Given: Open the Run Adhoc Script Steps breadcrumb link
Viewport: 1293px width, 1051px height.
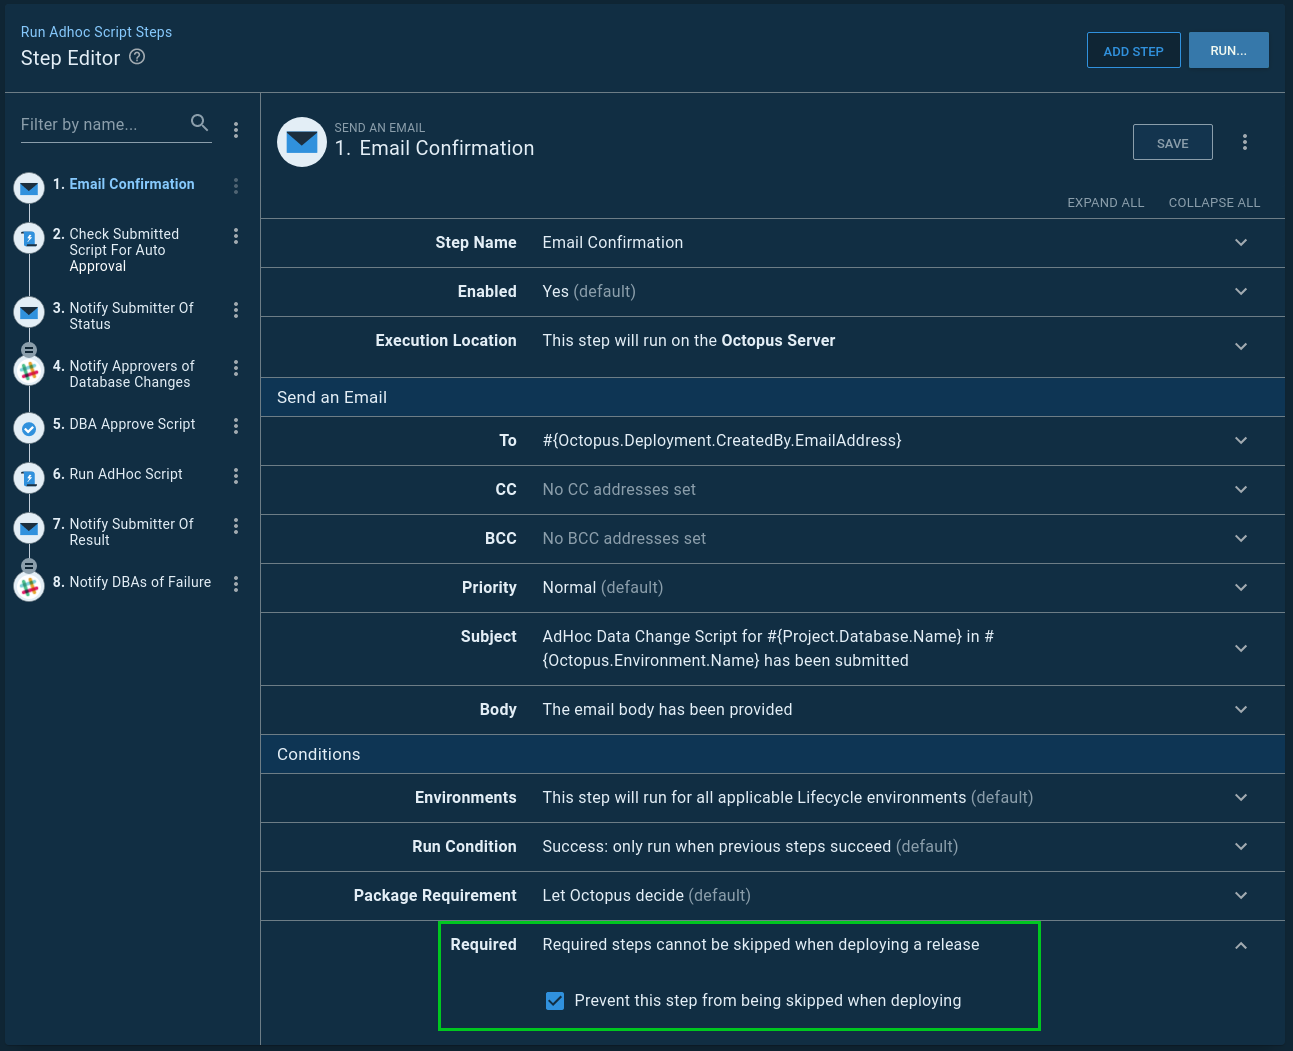Looking at the screenshot, I should click(96, 32).
